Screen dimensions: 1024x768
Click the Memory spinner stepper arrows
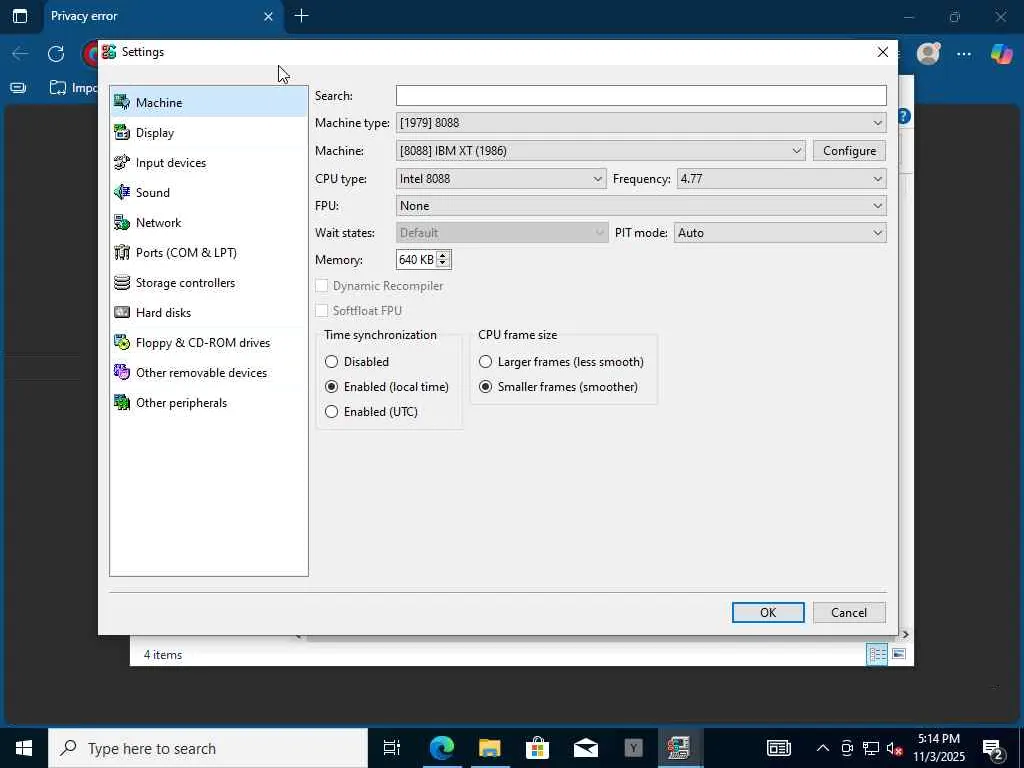point(443,260)
